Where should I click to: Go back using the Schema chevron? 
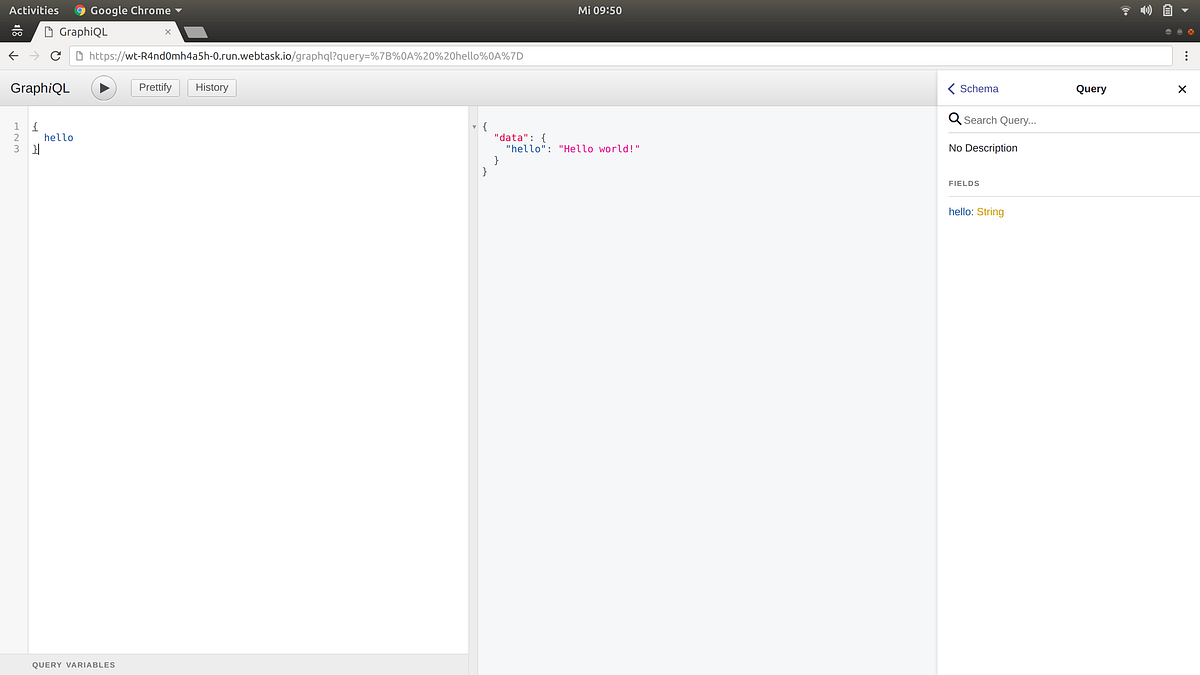click(x=950, y=88)
